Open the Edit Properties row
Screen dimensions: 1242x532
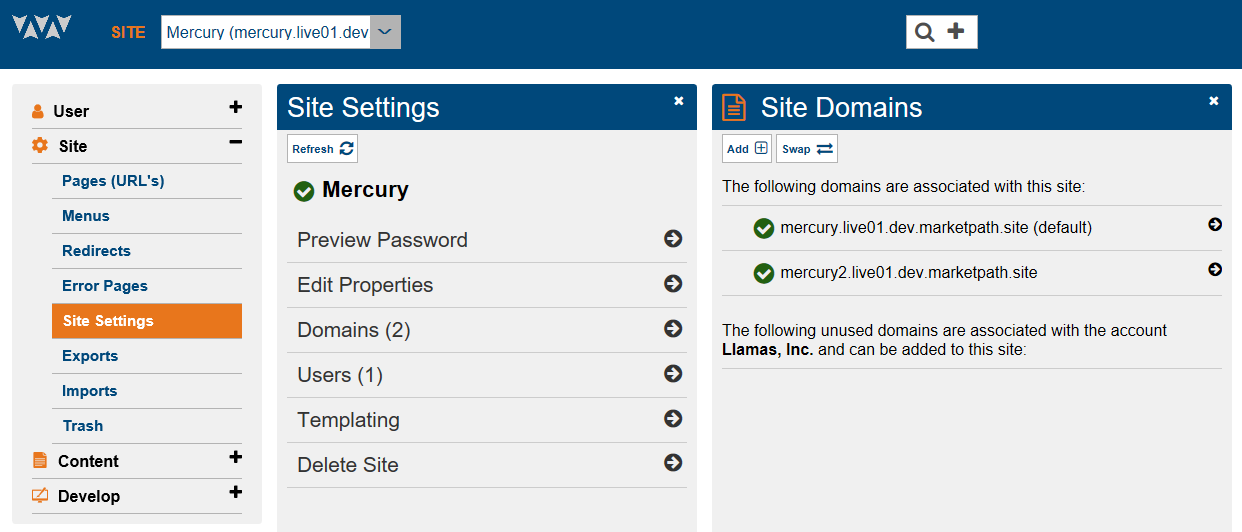coord(486,285)
